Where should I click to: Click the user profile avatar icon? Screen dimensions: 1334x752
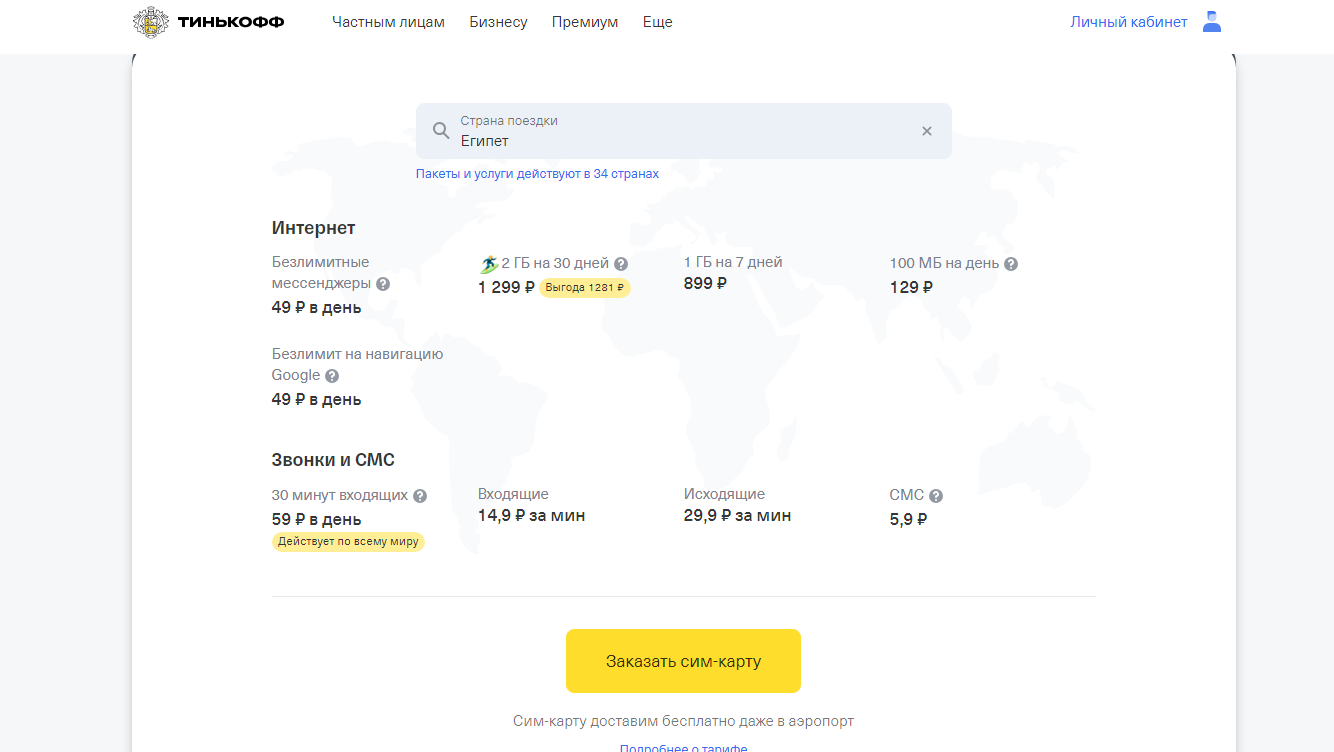point(1212,22)
